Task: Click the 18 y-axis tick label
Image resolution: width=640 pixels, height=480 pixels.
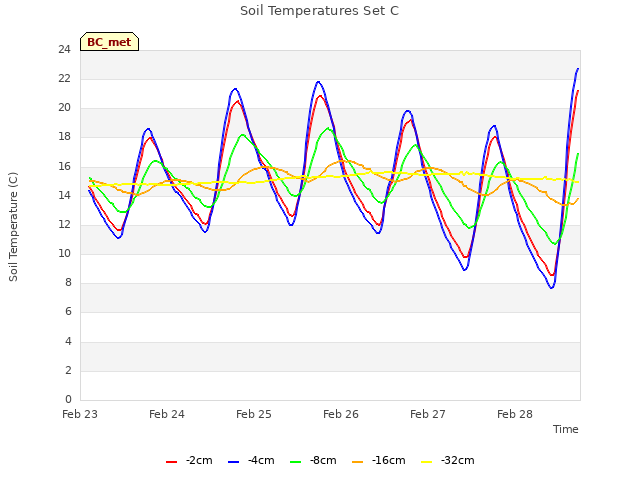Action: click(x=64, y=137)
